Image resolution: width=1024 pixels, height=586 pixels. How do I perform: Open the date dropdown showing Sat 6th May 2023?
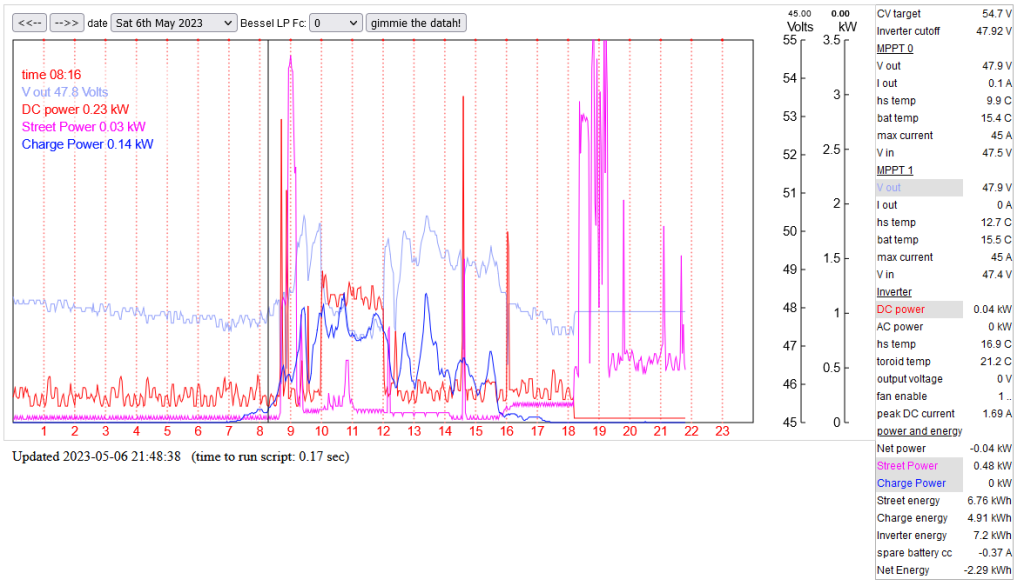[174, 22]
